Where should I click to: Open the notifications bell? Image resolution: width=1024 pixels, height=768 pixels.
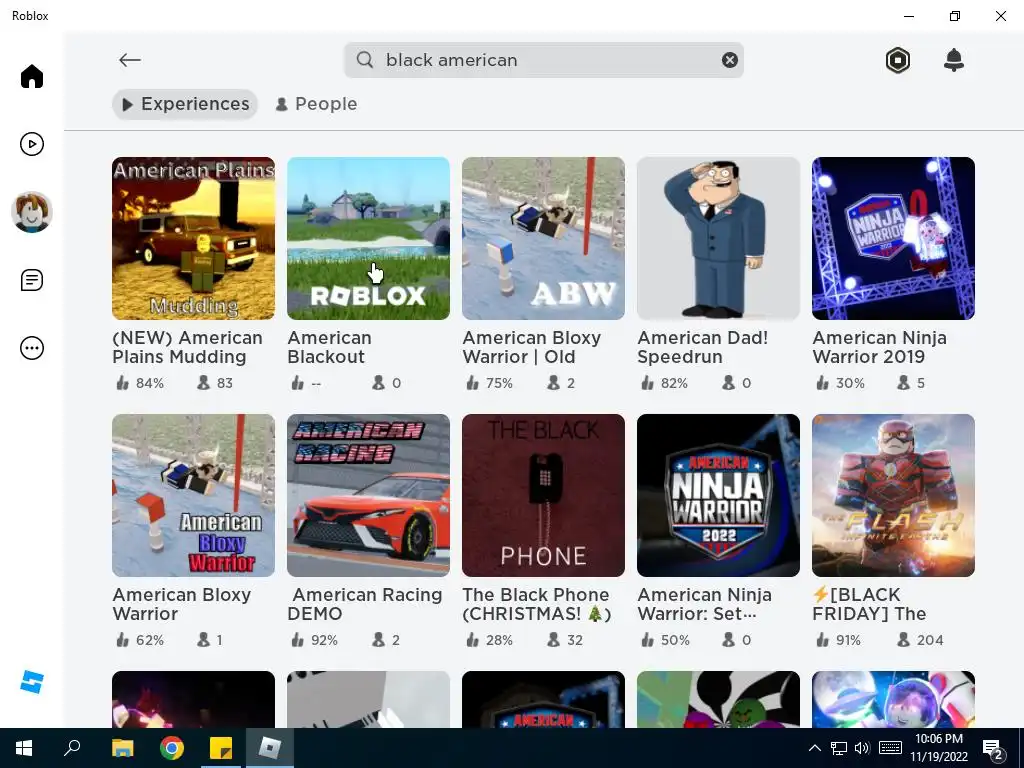953,60
